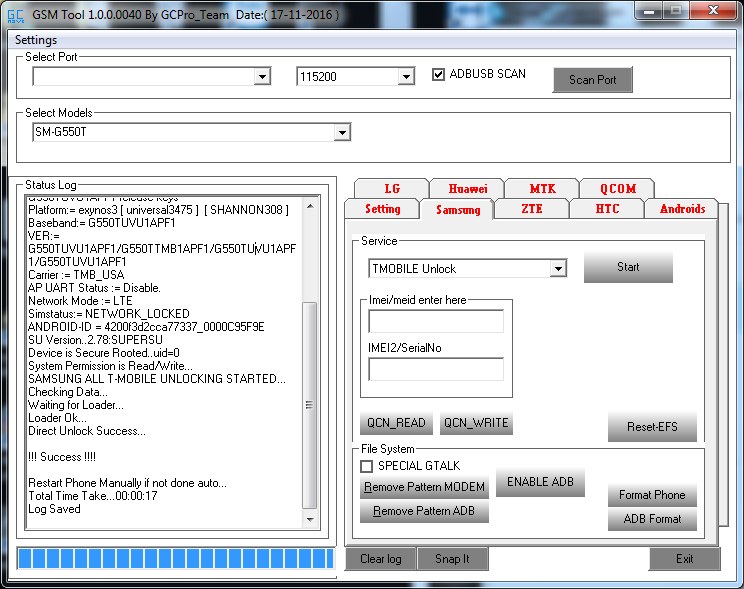Image resolution: width=744 pixels, height=589 pixels.
Task: Click the blue progress bar
Action: (175, 558)
